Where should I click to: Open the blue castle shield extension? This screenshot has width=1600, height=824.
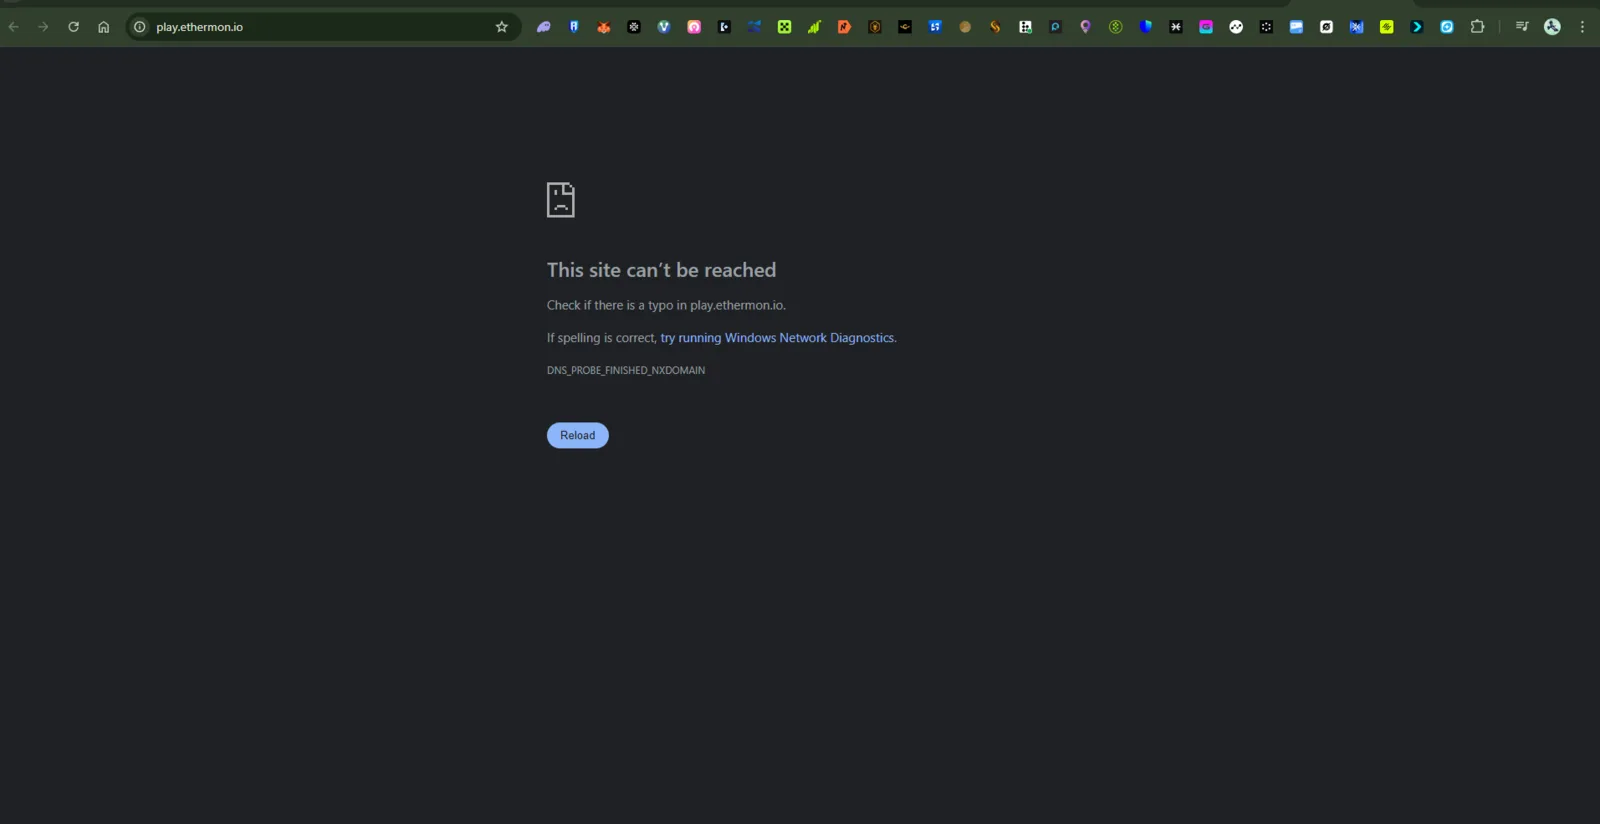coord(574,27)
